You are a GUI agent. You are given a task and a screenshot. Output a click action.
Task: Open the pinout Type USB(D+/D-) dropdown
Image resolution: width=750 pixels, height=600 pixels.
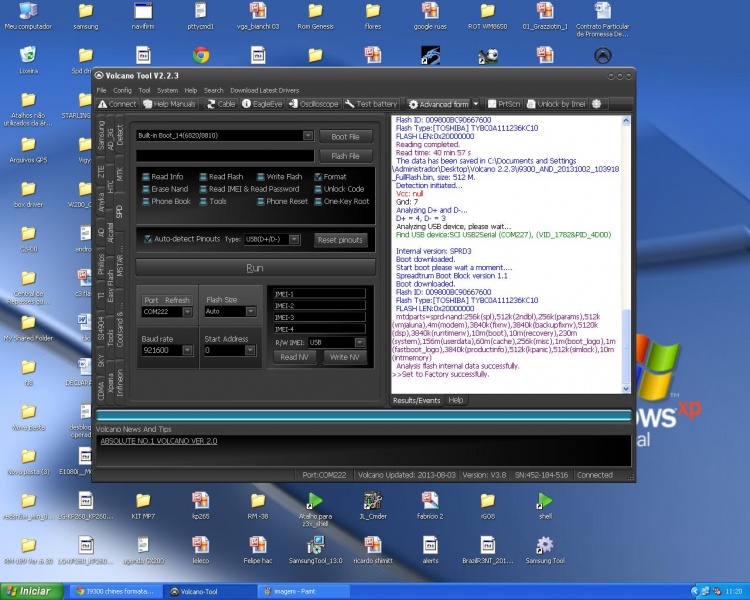point(295,239)
